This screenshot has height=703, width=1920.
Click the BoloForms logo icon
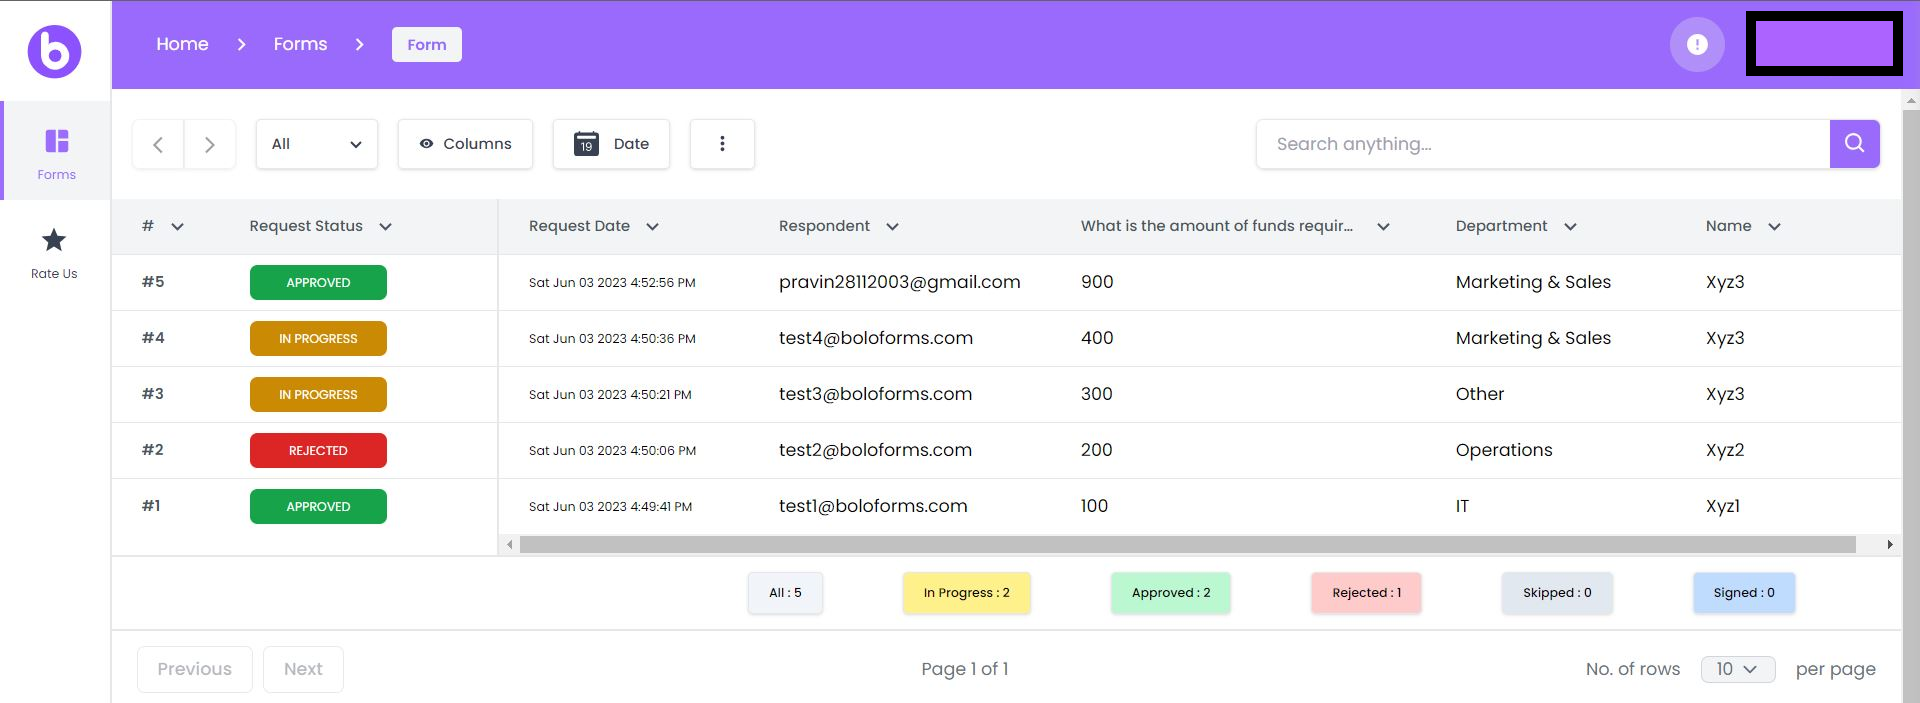click(54, 51)
